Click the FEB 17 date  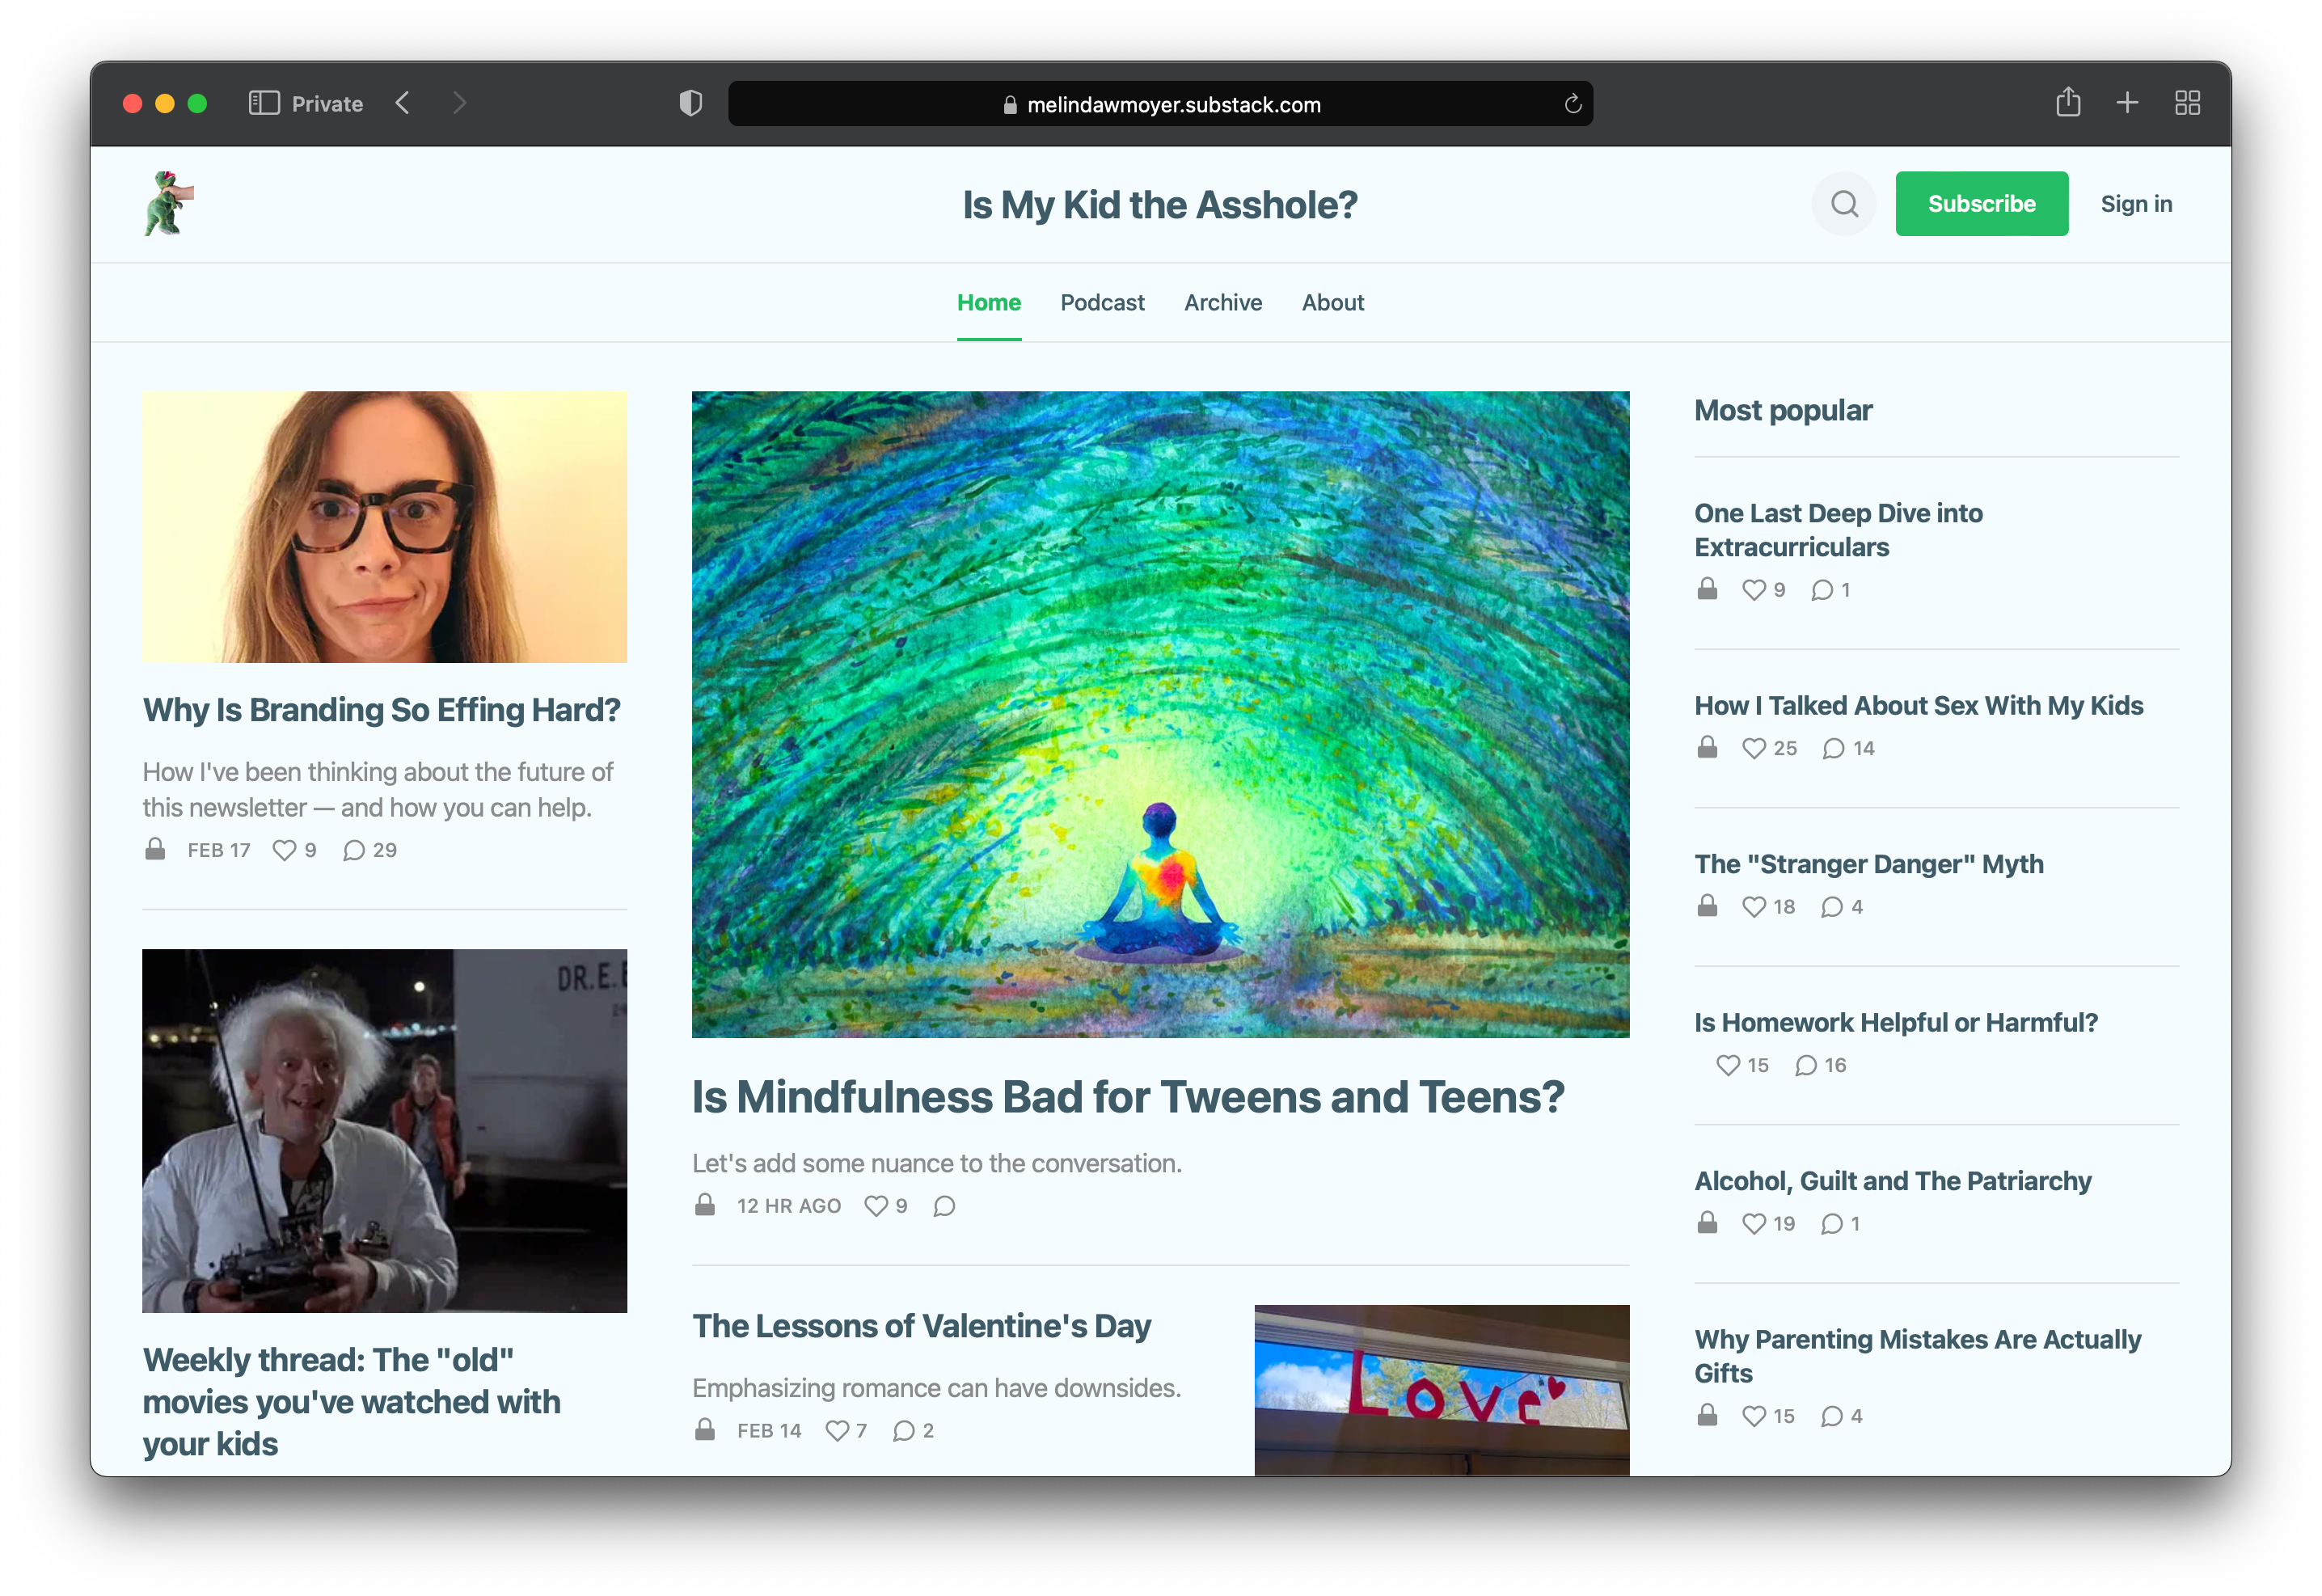(x=218, y=850)
